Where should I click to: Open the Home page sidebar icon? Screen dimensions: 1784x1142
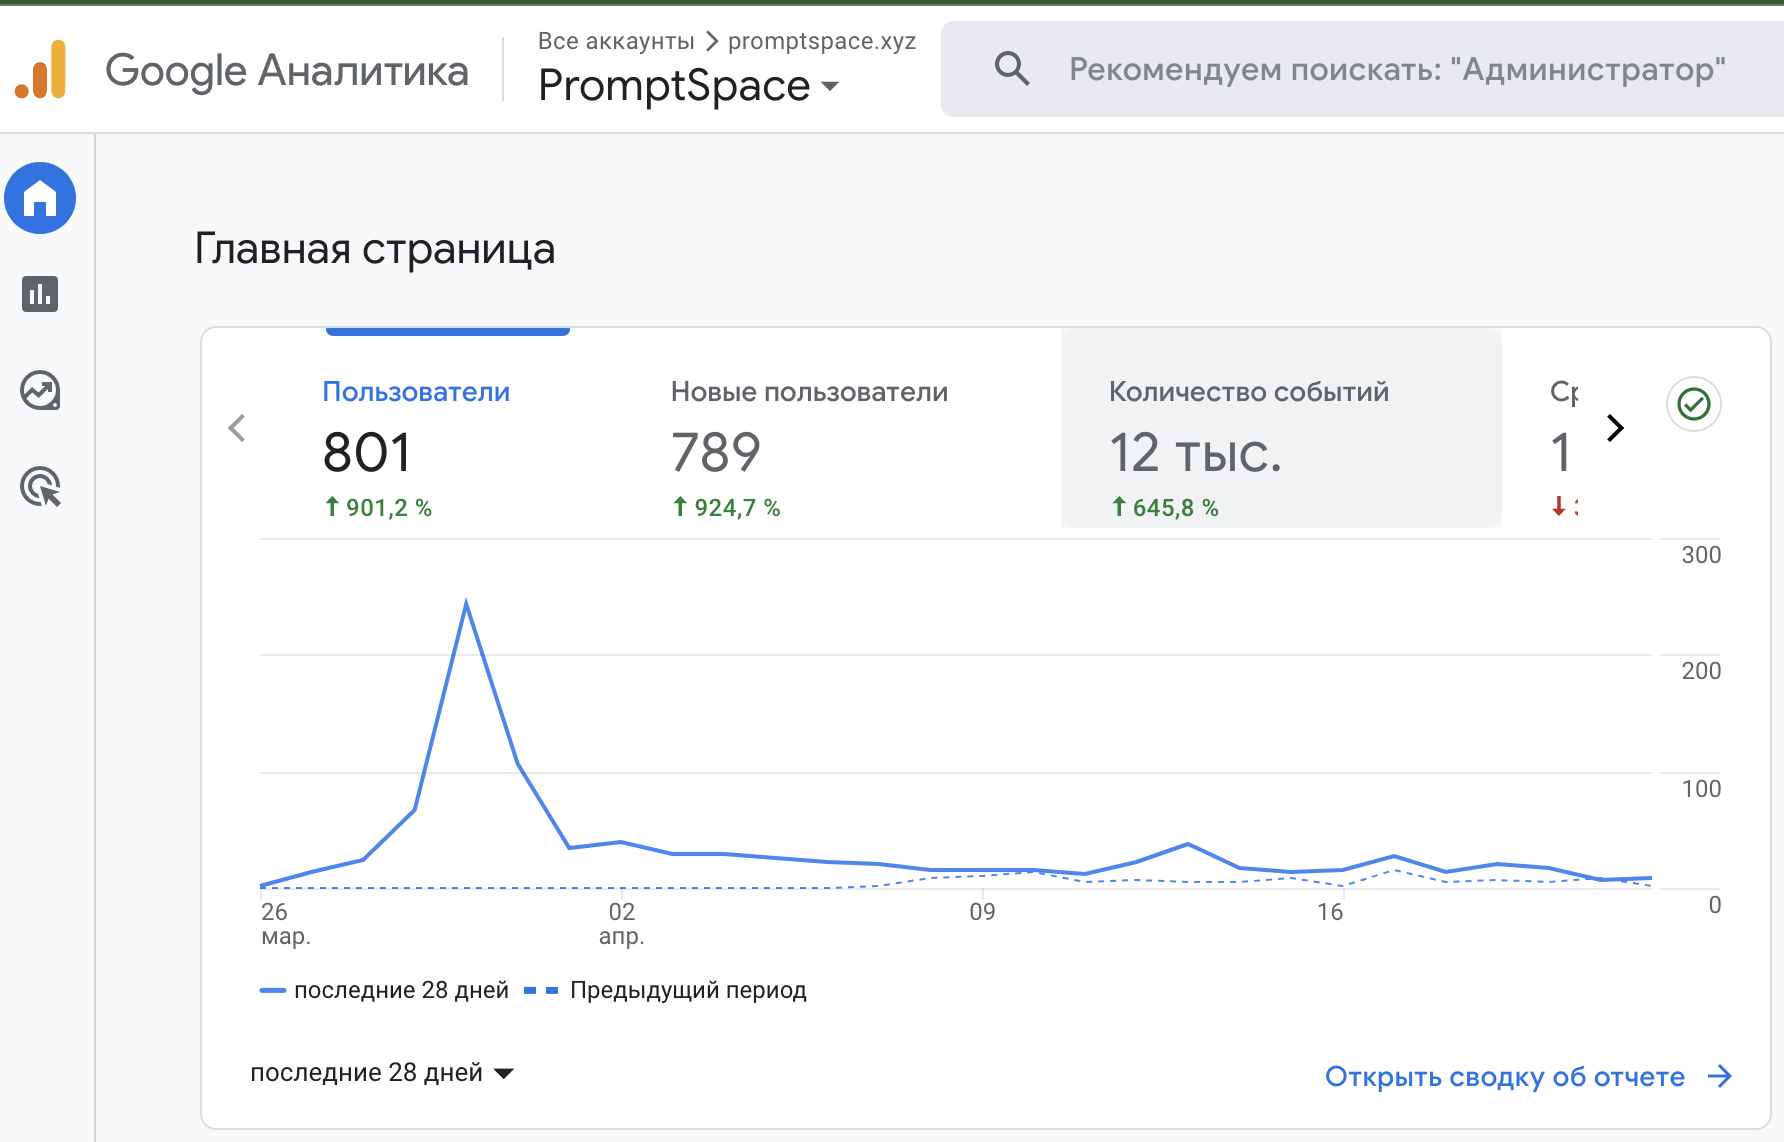40,198
